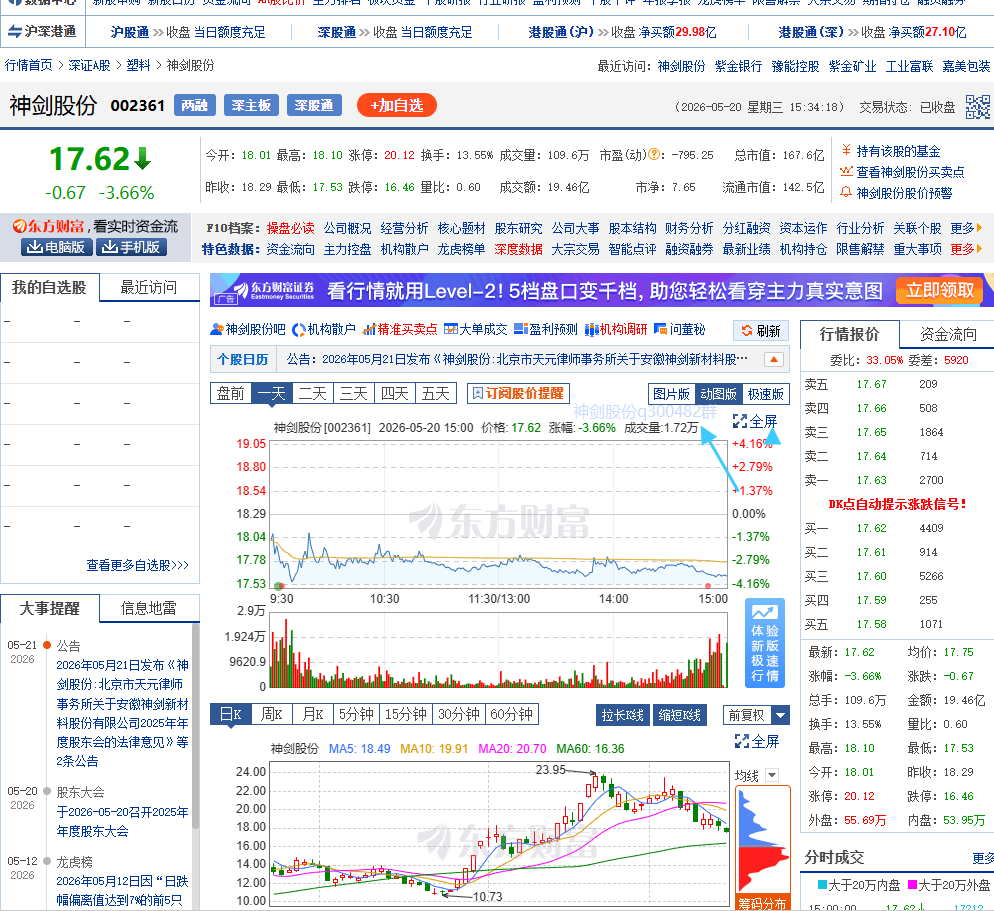Image resolution: width=994 pixels, height=911 pixels.
Task: Open 大单成交 icon link
Action: [x=475, y=329]
